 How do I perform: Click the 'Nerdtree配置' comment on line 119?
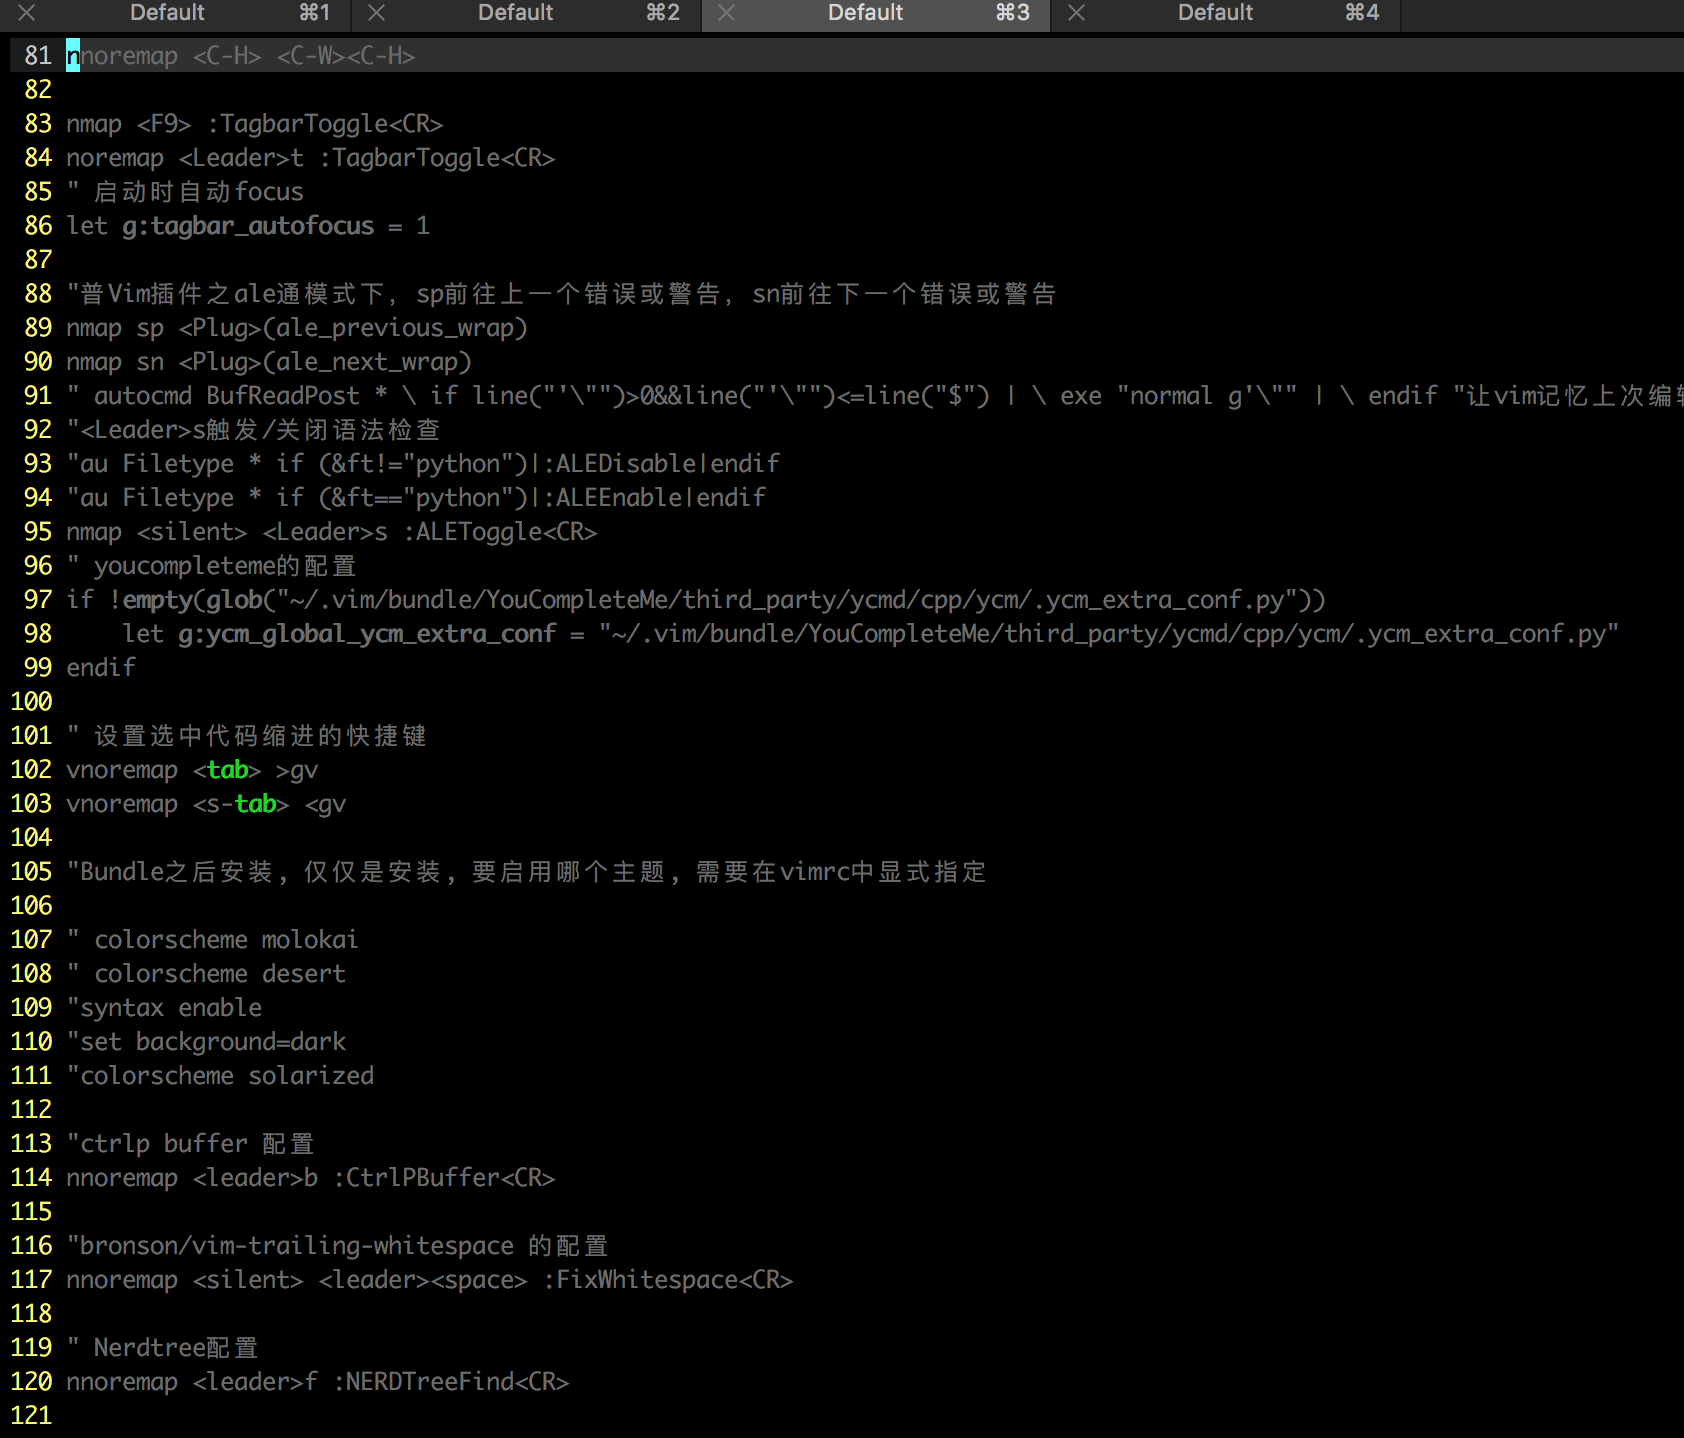click(163, 1348)
